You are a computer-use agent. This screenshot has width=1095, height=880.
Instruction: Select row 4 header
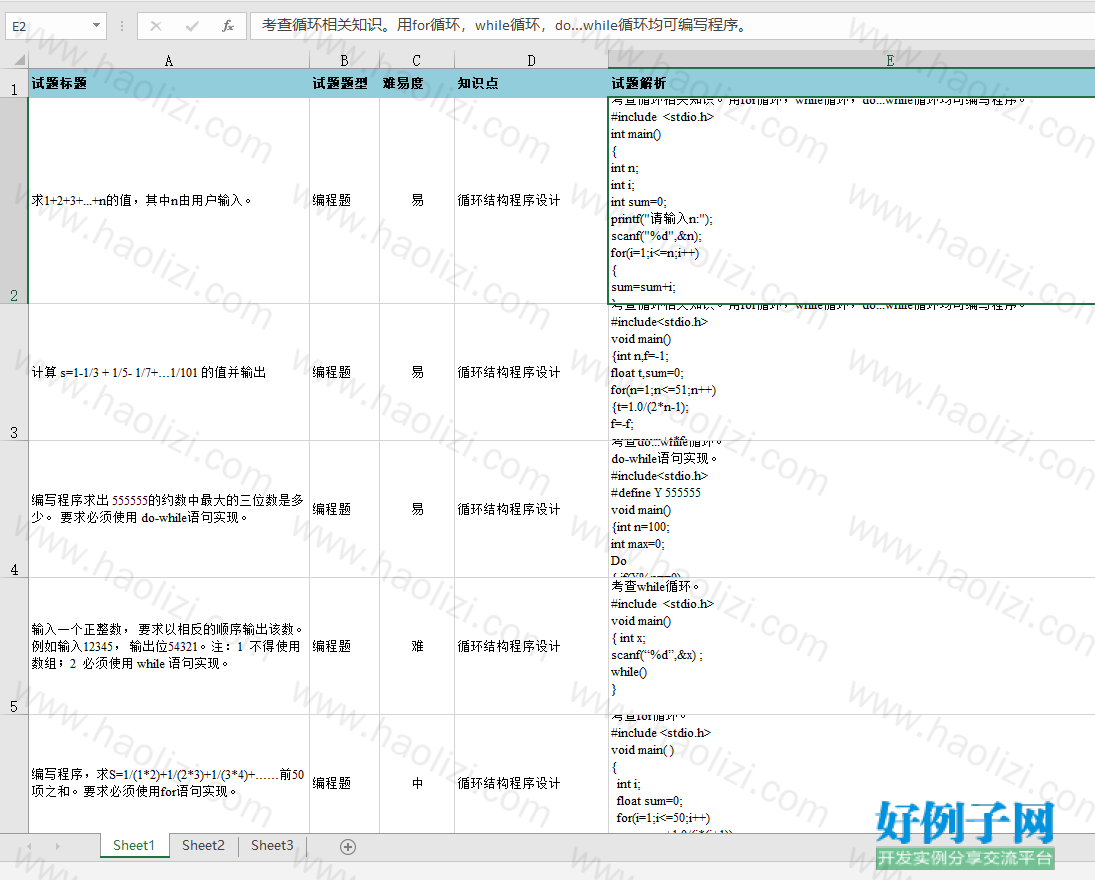[x=14, y=509]
